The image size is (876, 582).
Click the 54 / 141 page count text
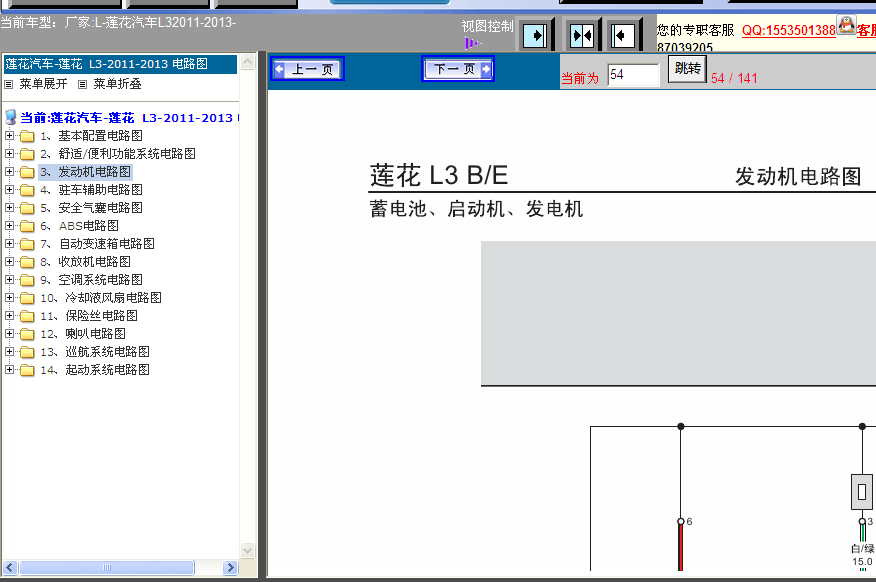[734, 78]
